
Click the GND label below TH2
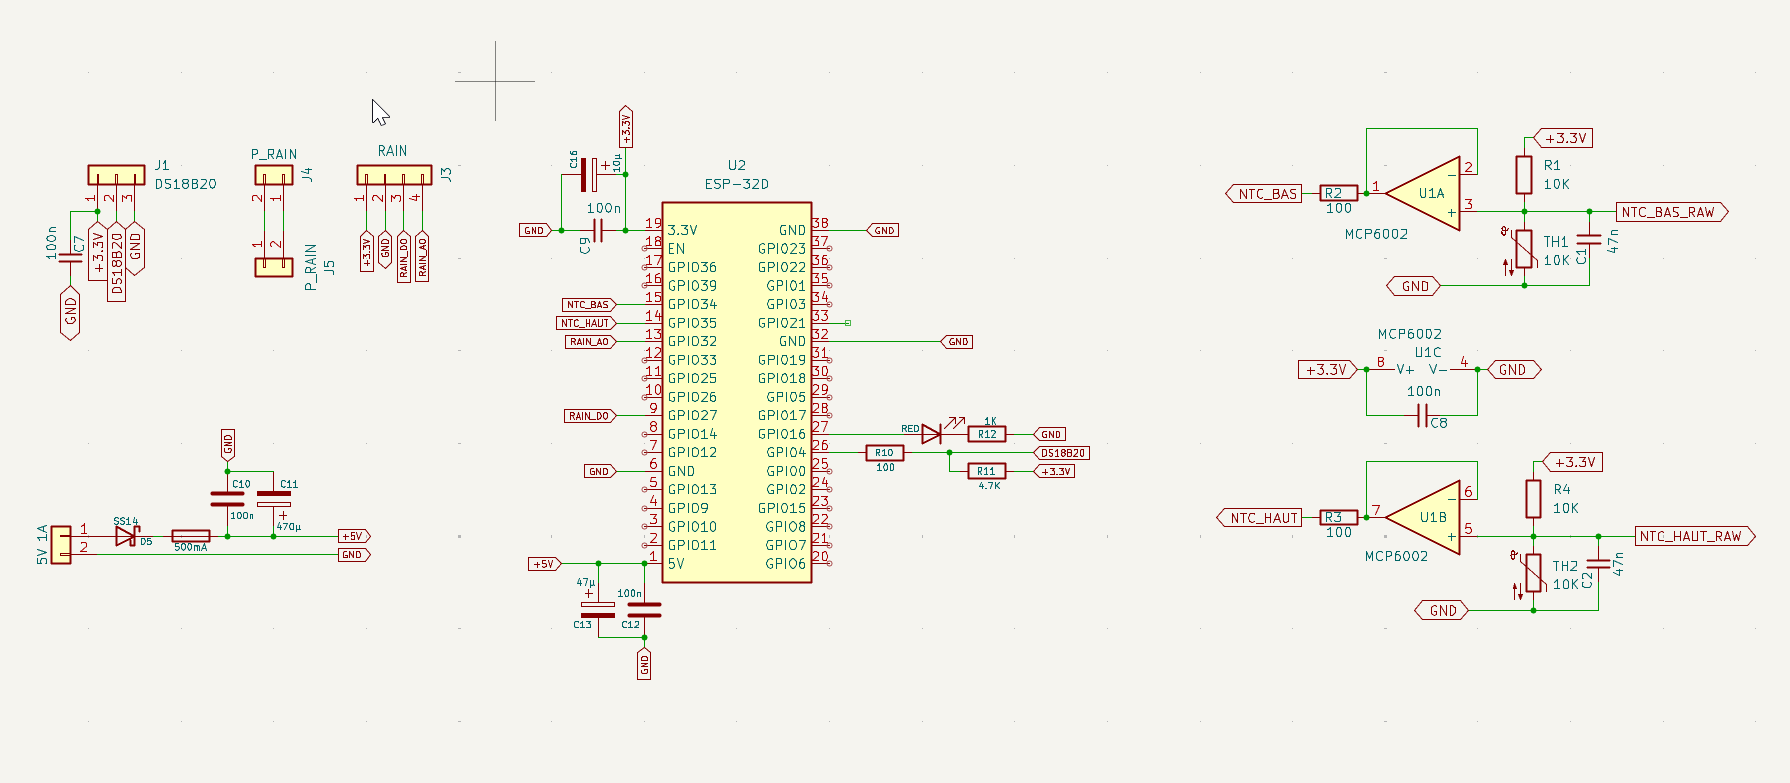point(1441,610)
